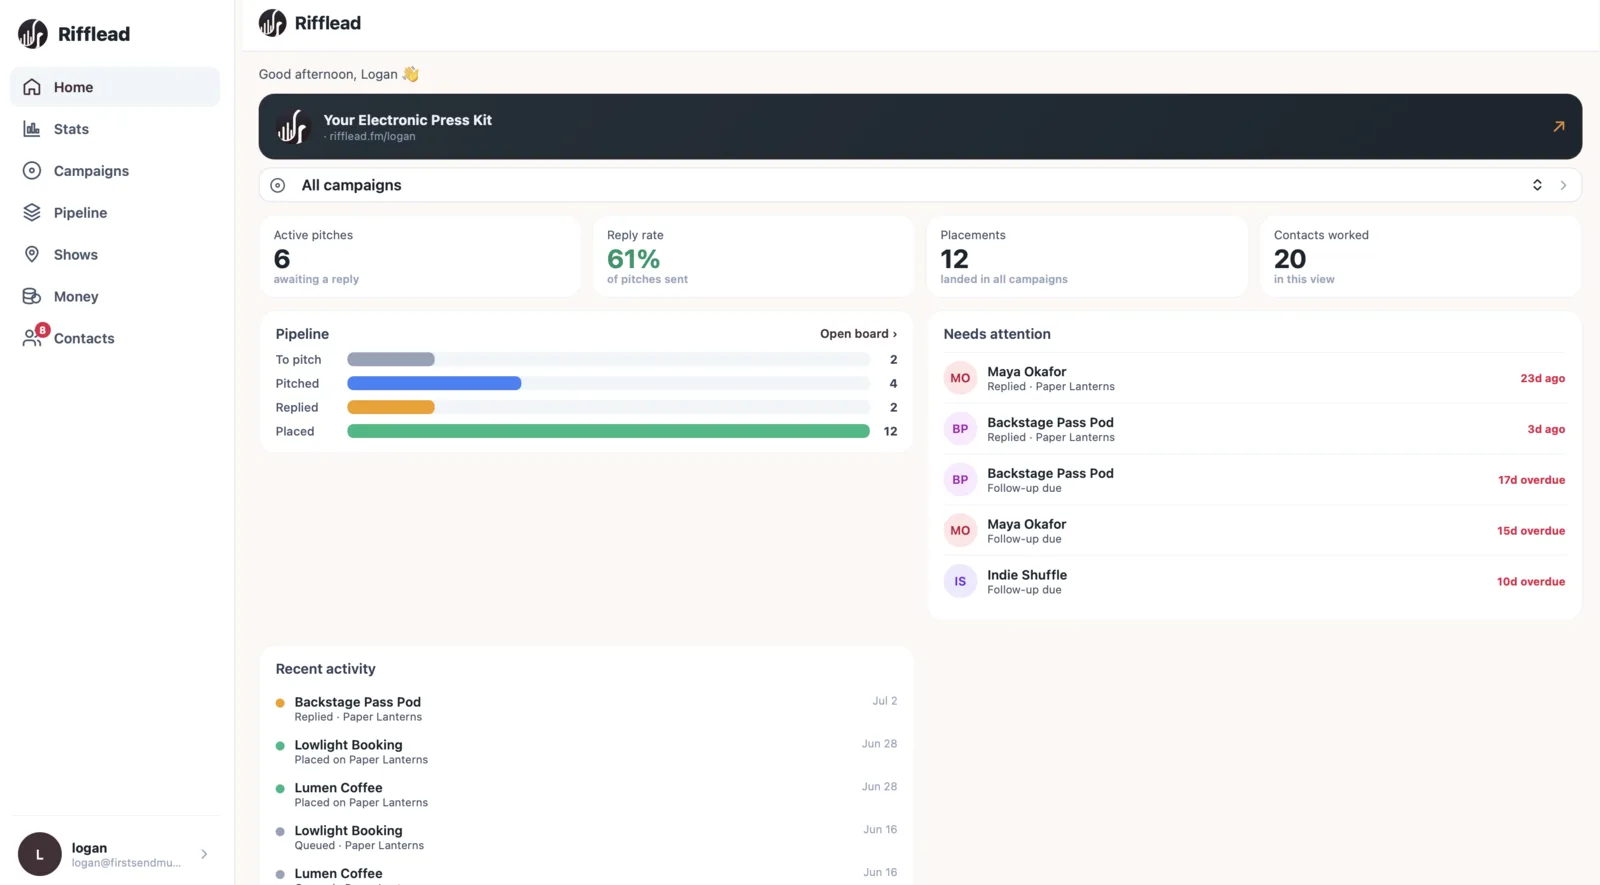Click Lowlight Booking Placed on Paper Lanterns
1600x885 pixels.
(x=361, y=752)
